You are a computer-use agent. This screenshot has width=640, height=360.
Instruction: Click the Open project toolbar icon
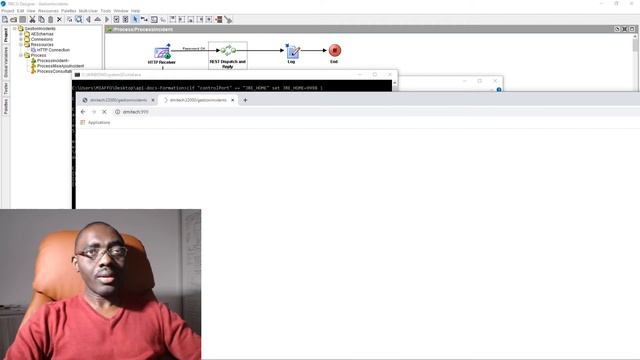[x=13, y=19]
